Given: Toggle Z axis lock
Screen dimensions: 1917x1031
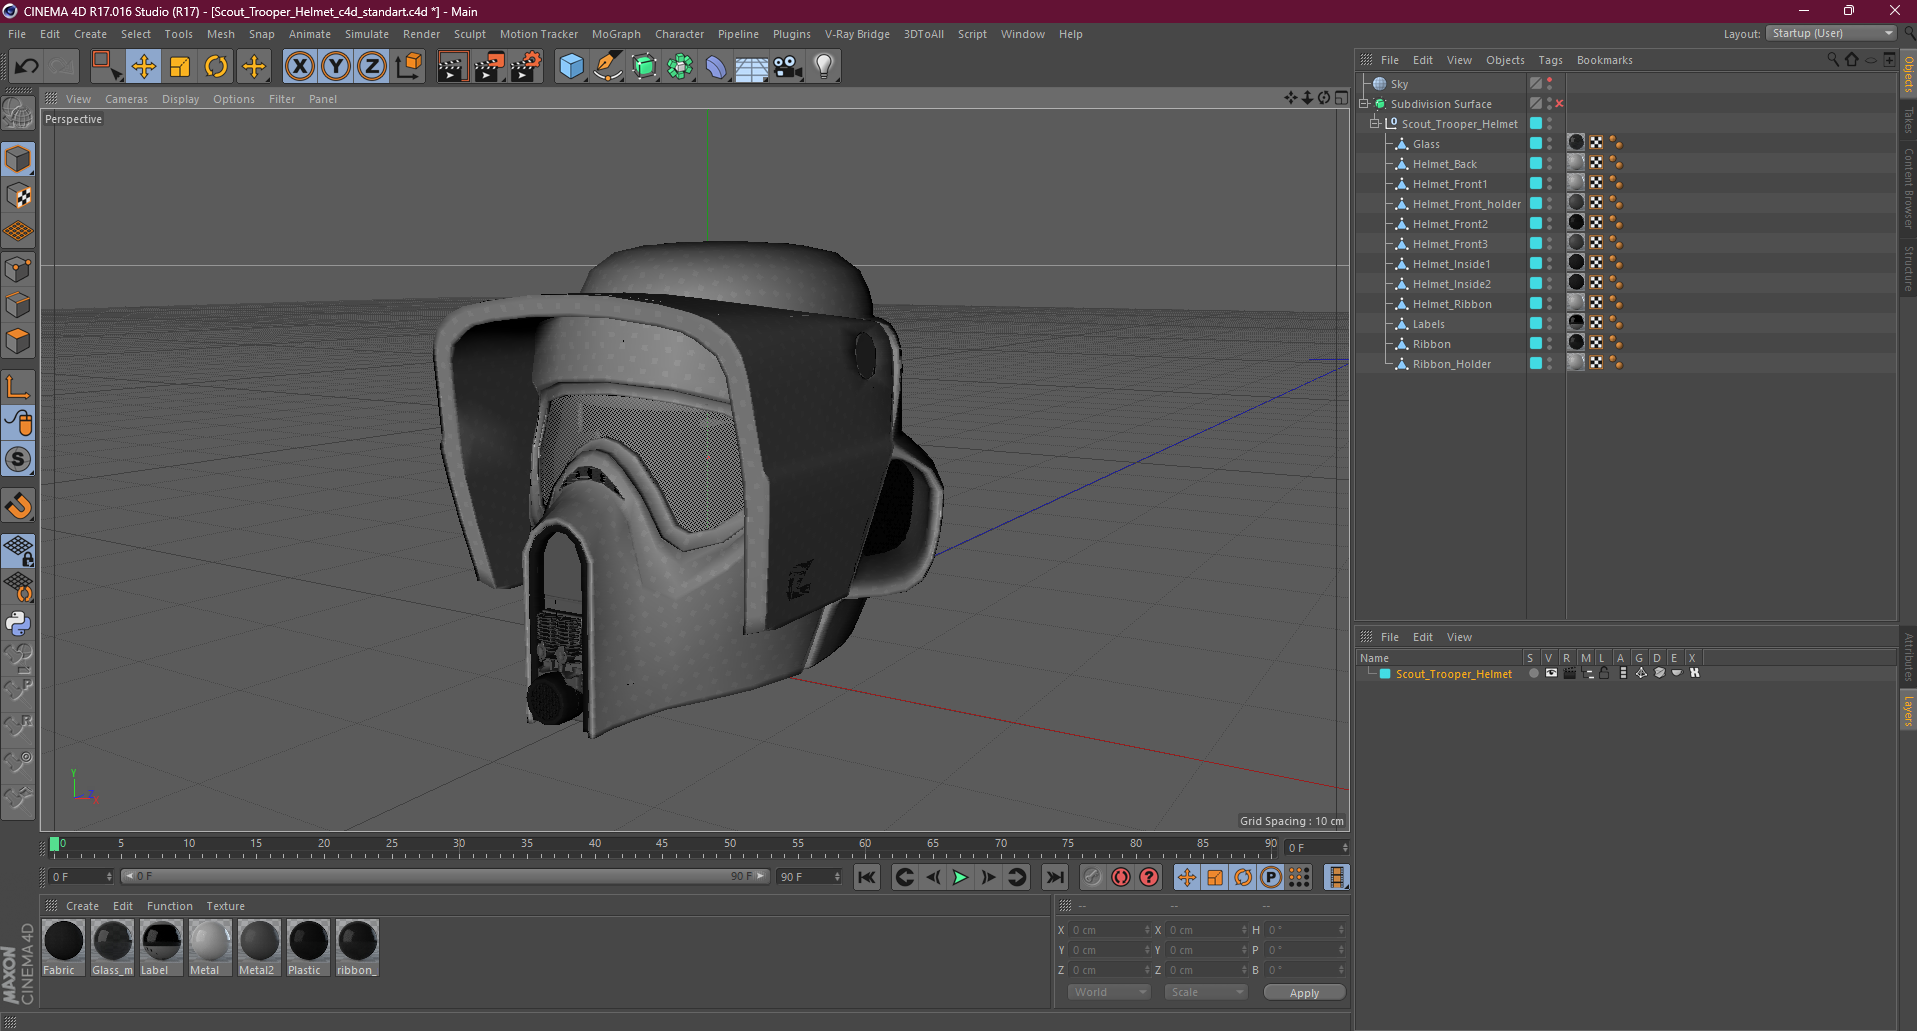Looking at the screenshot, I should click(x=372, y=67).
